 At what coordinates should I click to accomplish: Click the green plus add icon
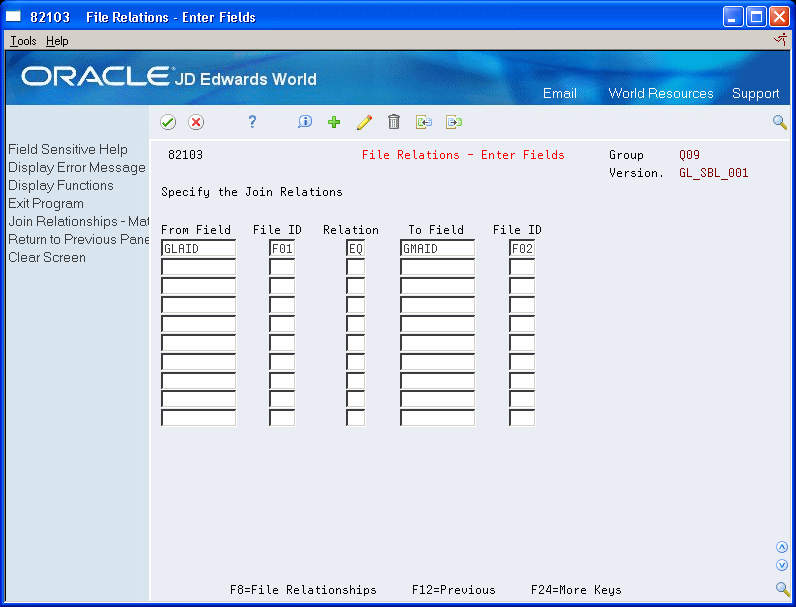click(334, 122)
